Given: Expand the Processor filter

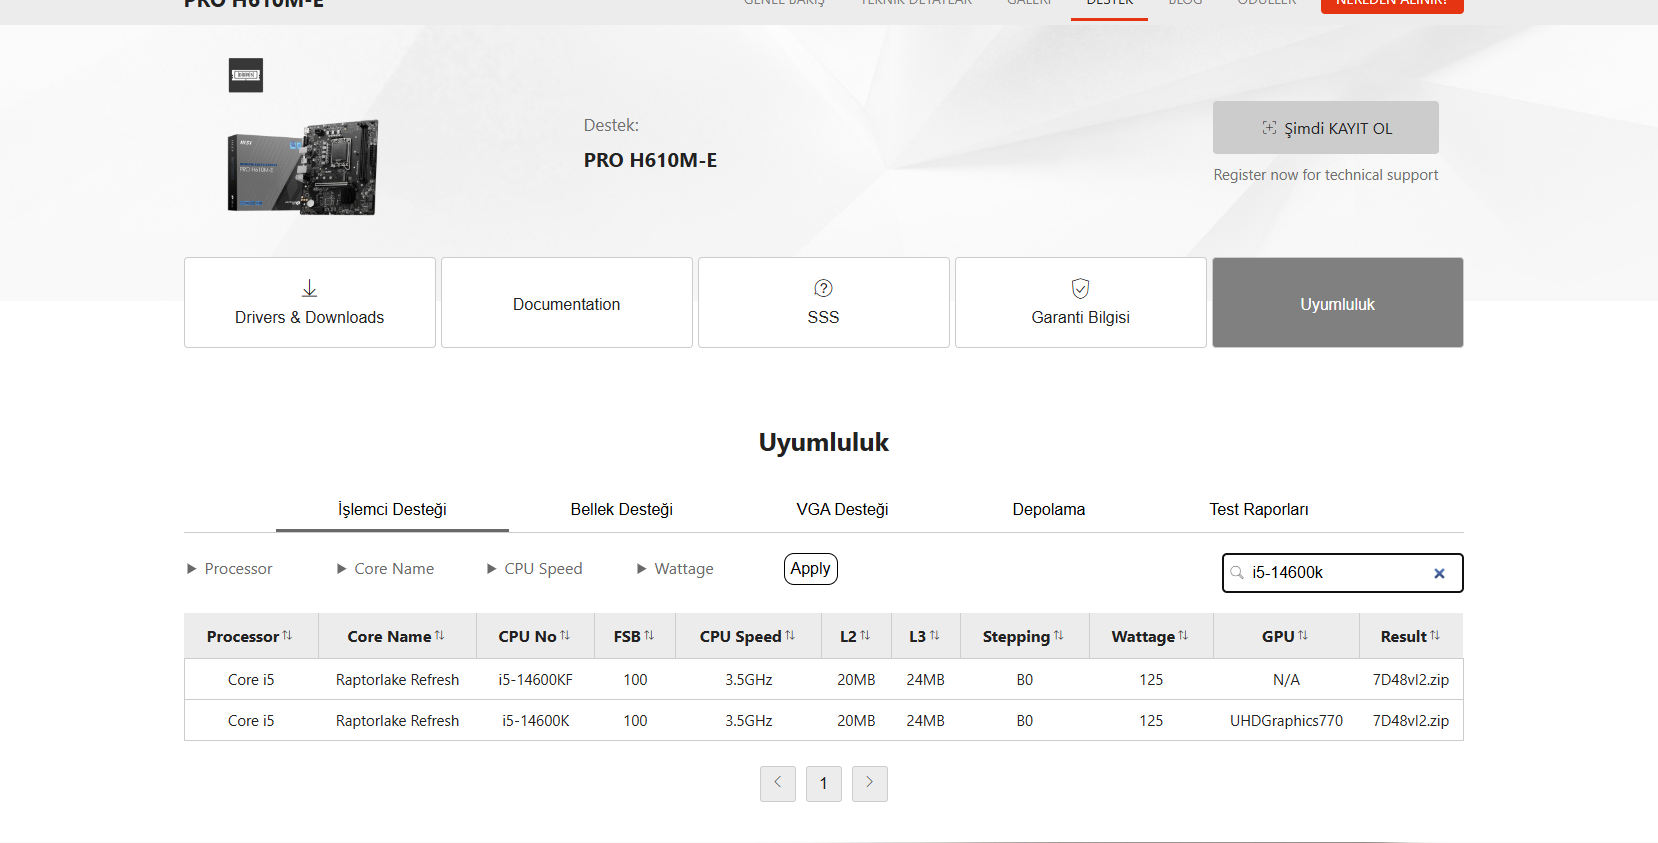Looking at the screenshot, I should tap(229, 569).
